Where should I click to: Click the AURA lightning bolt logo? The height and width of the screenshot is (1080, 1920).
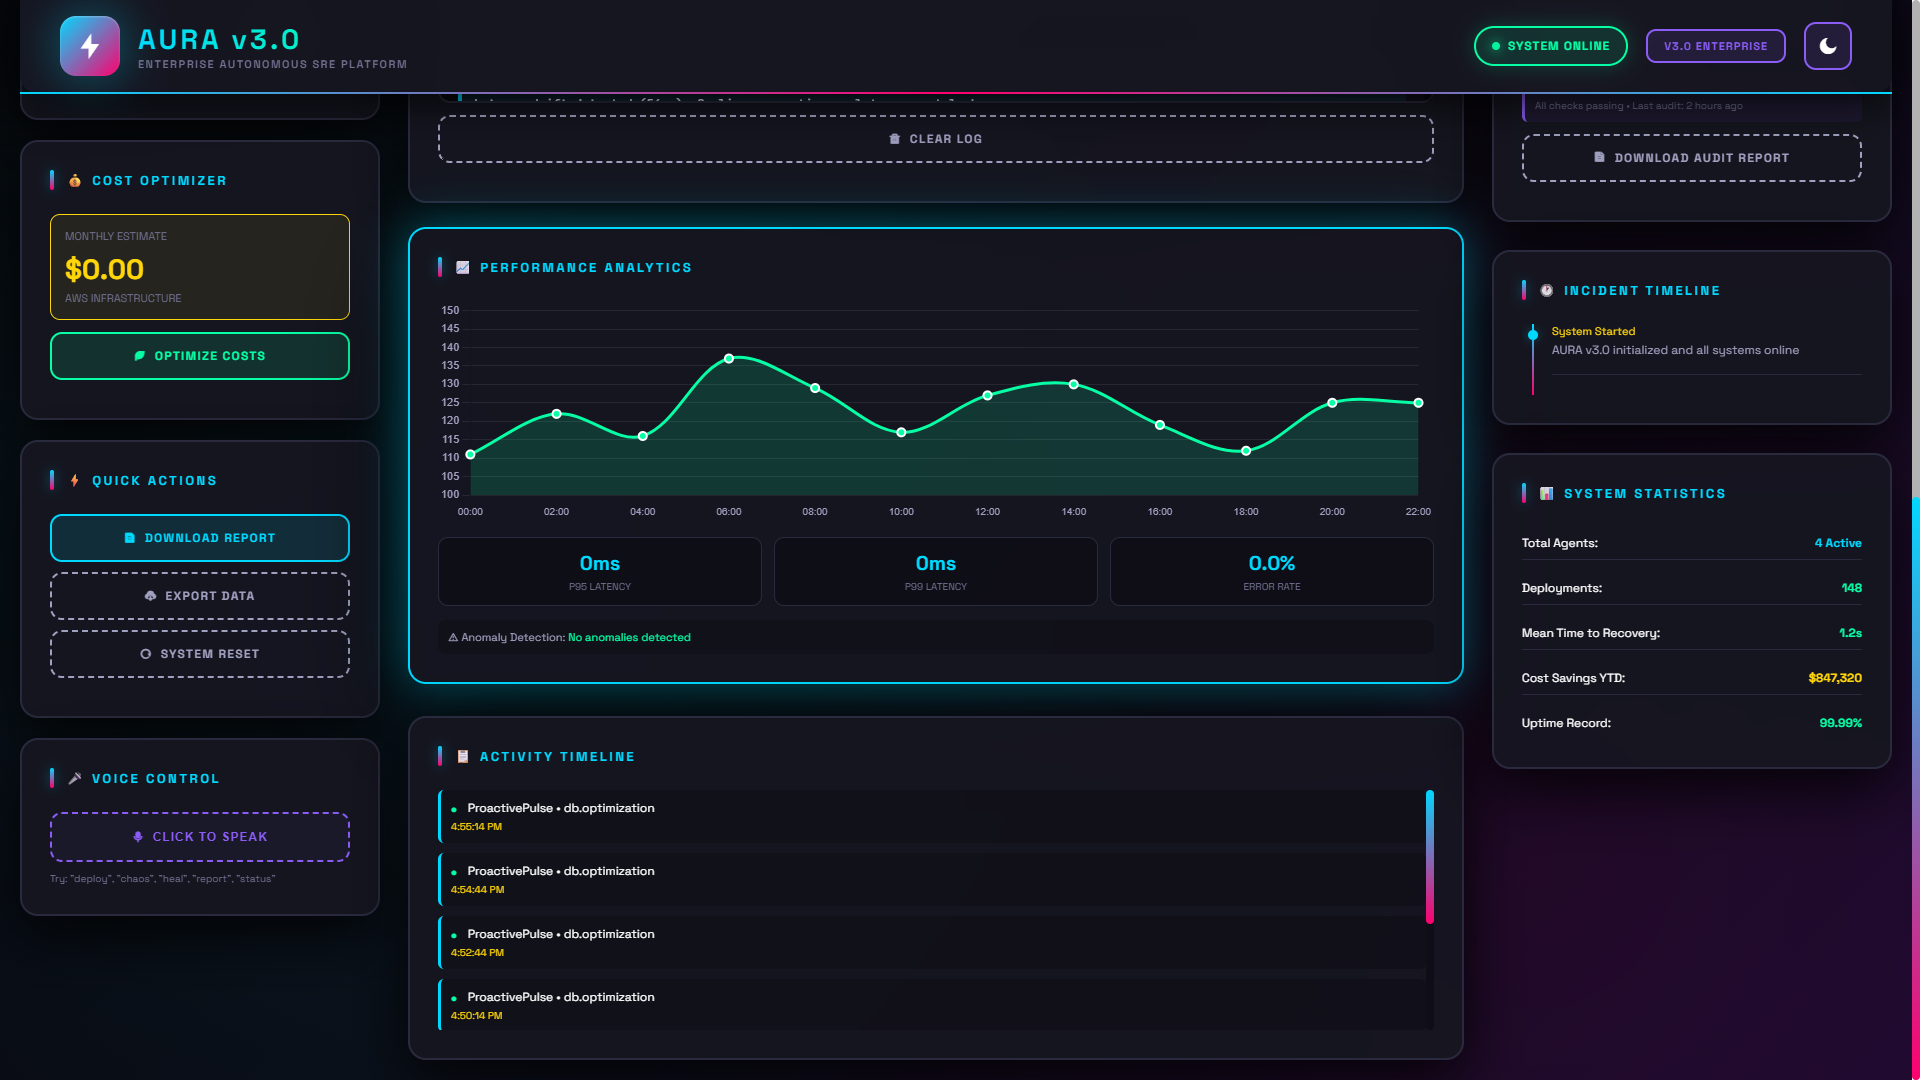click(x=90, y=46)
